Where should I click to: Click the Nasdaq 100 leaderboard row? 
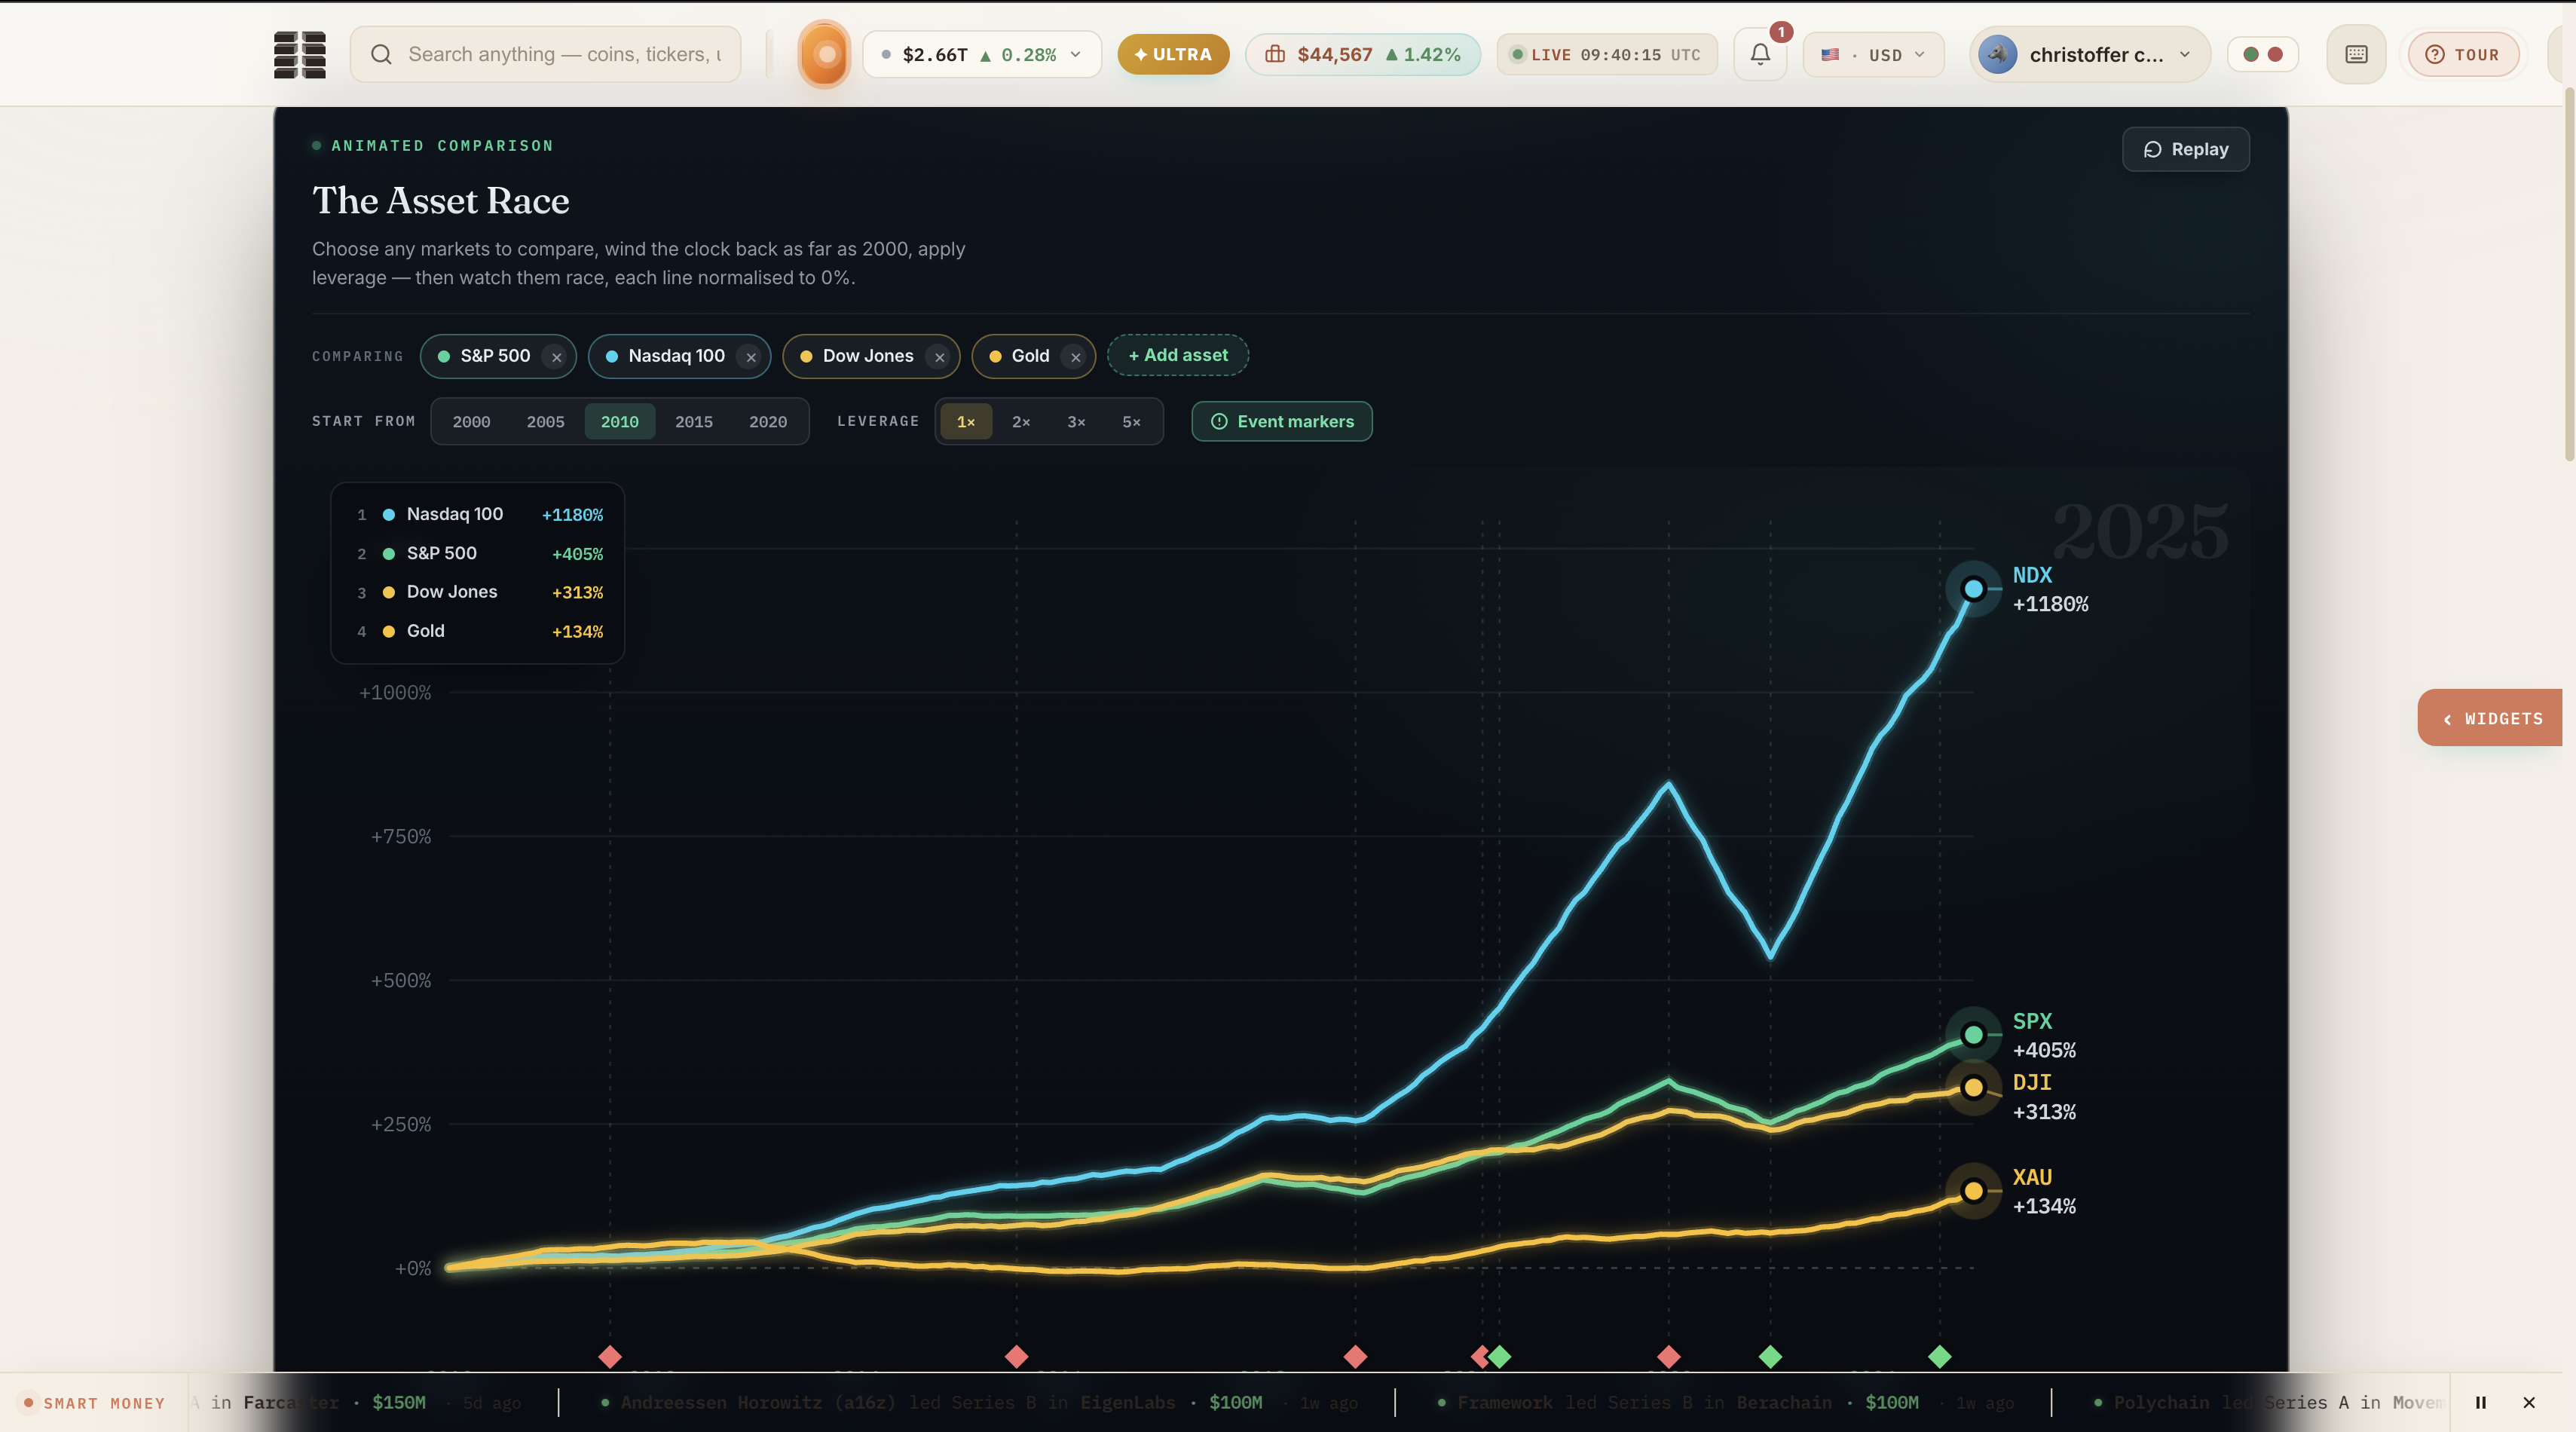pyautogui.click(x=479, y=515)
